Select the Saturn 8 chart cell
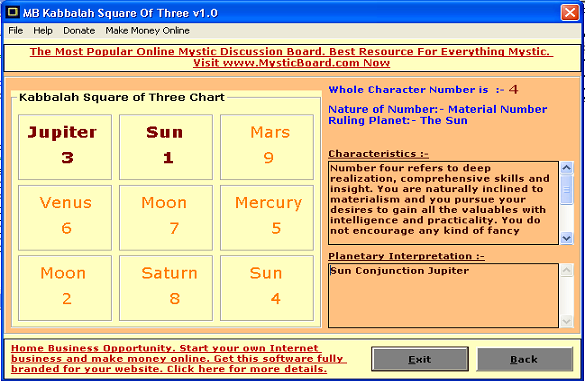 tap(166, 288)
